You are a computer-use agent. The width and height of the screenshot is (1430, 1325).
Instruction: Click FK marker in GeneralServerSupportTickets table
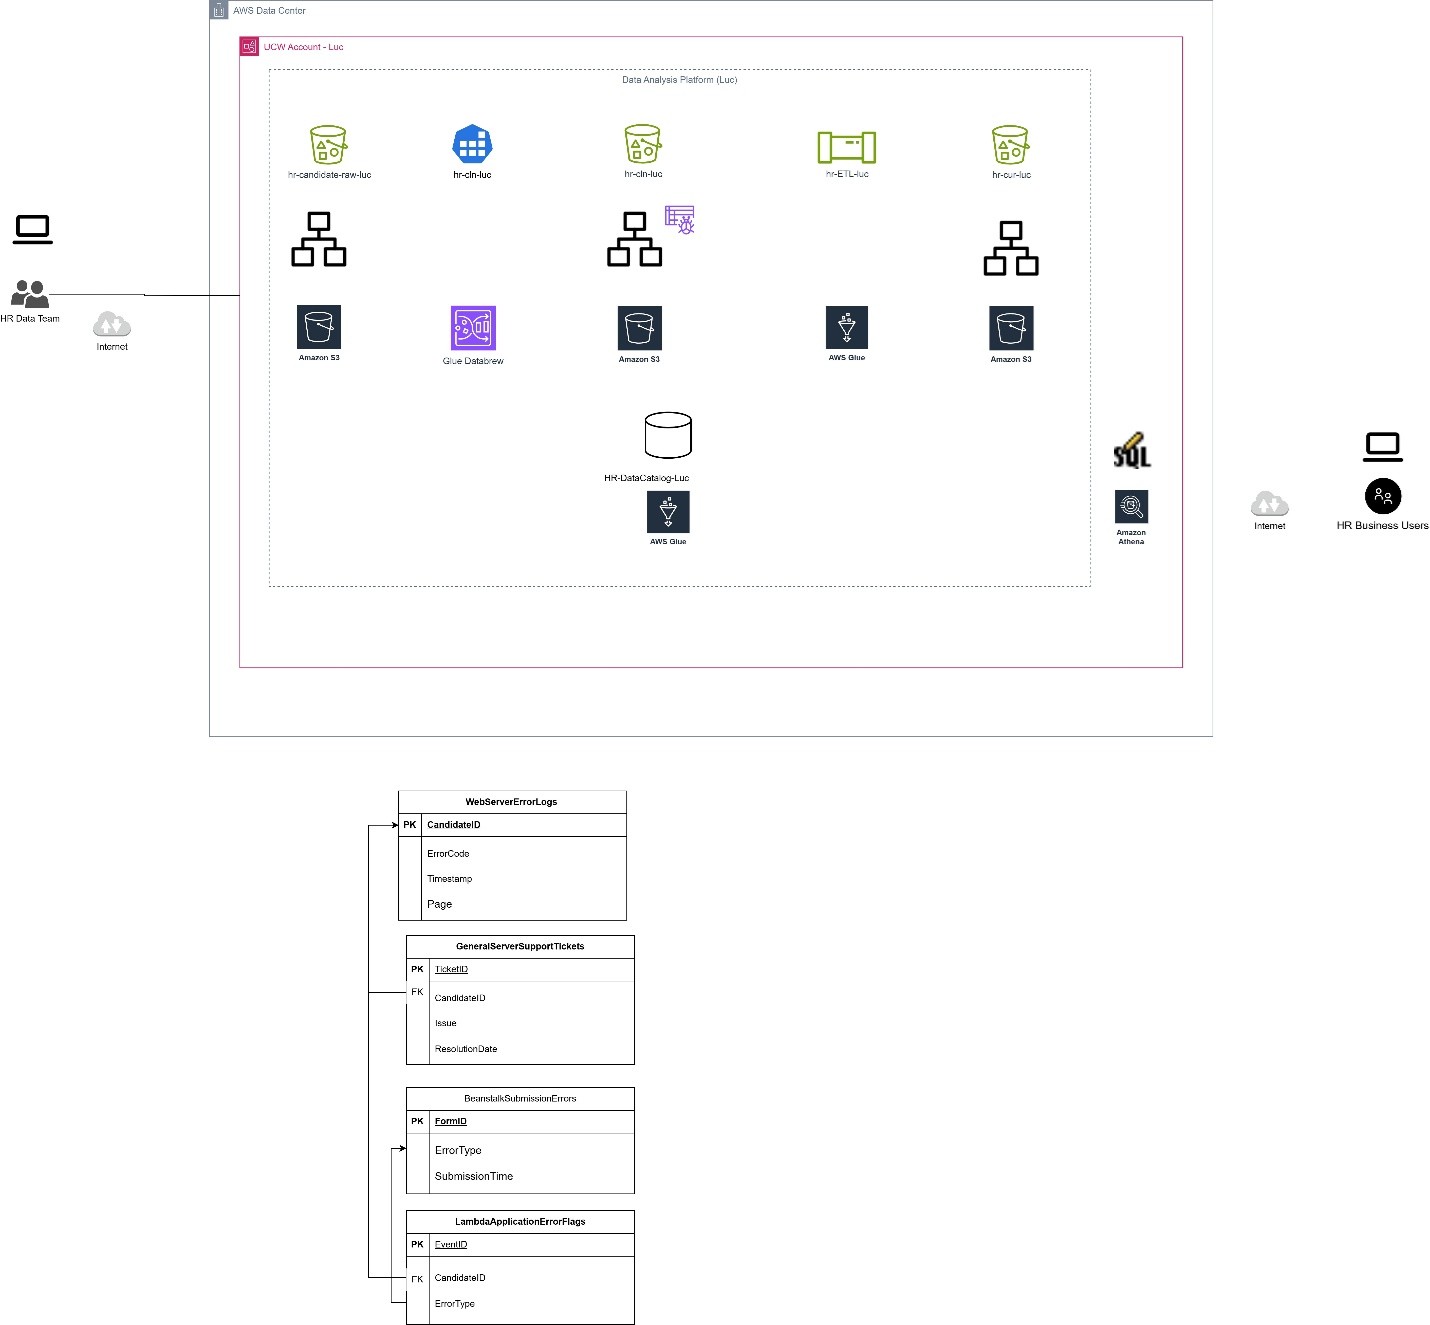(x=417, y=992)
